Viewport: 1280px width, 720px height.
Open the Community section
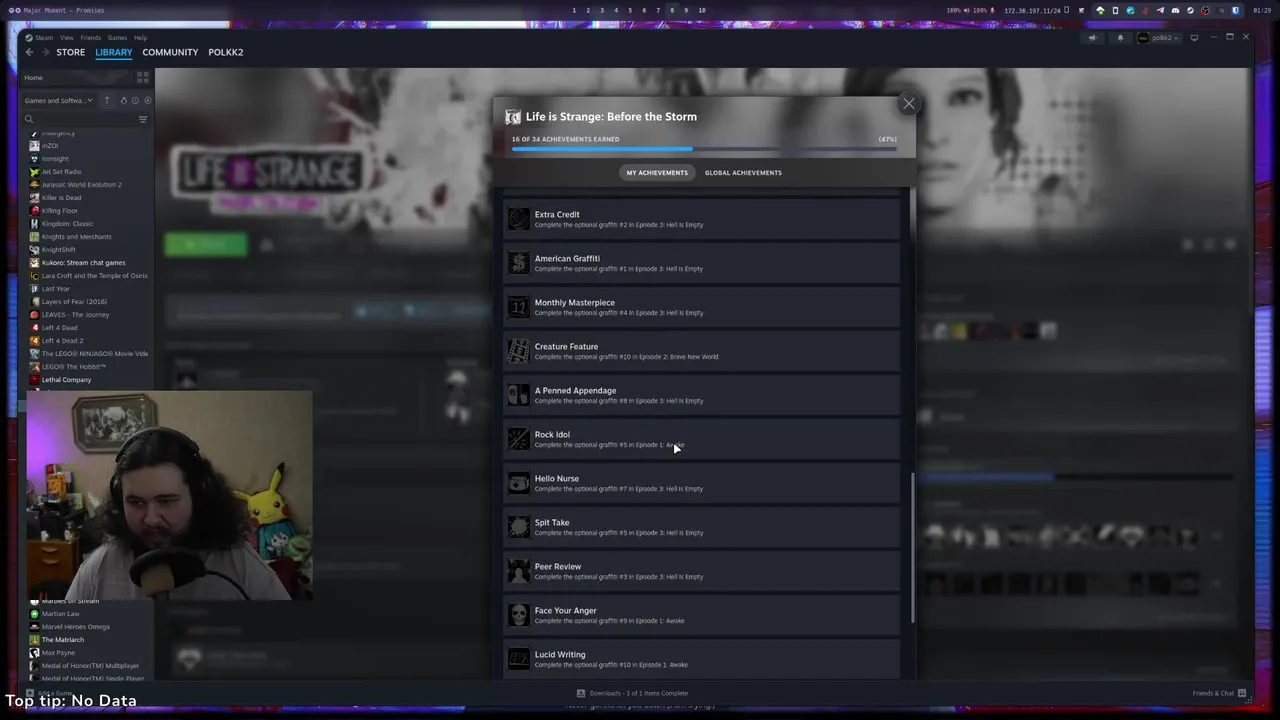coord(170,52)
